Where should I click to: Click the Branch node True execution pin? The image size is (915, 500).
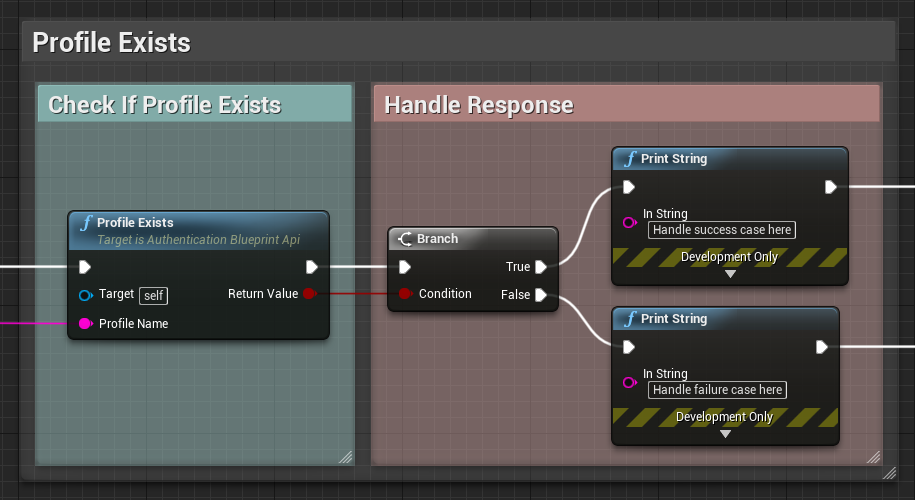pyautogui.click(x=541, y=267)
